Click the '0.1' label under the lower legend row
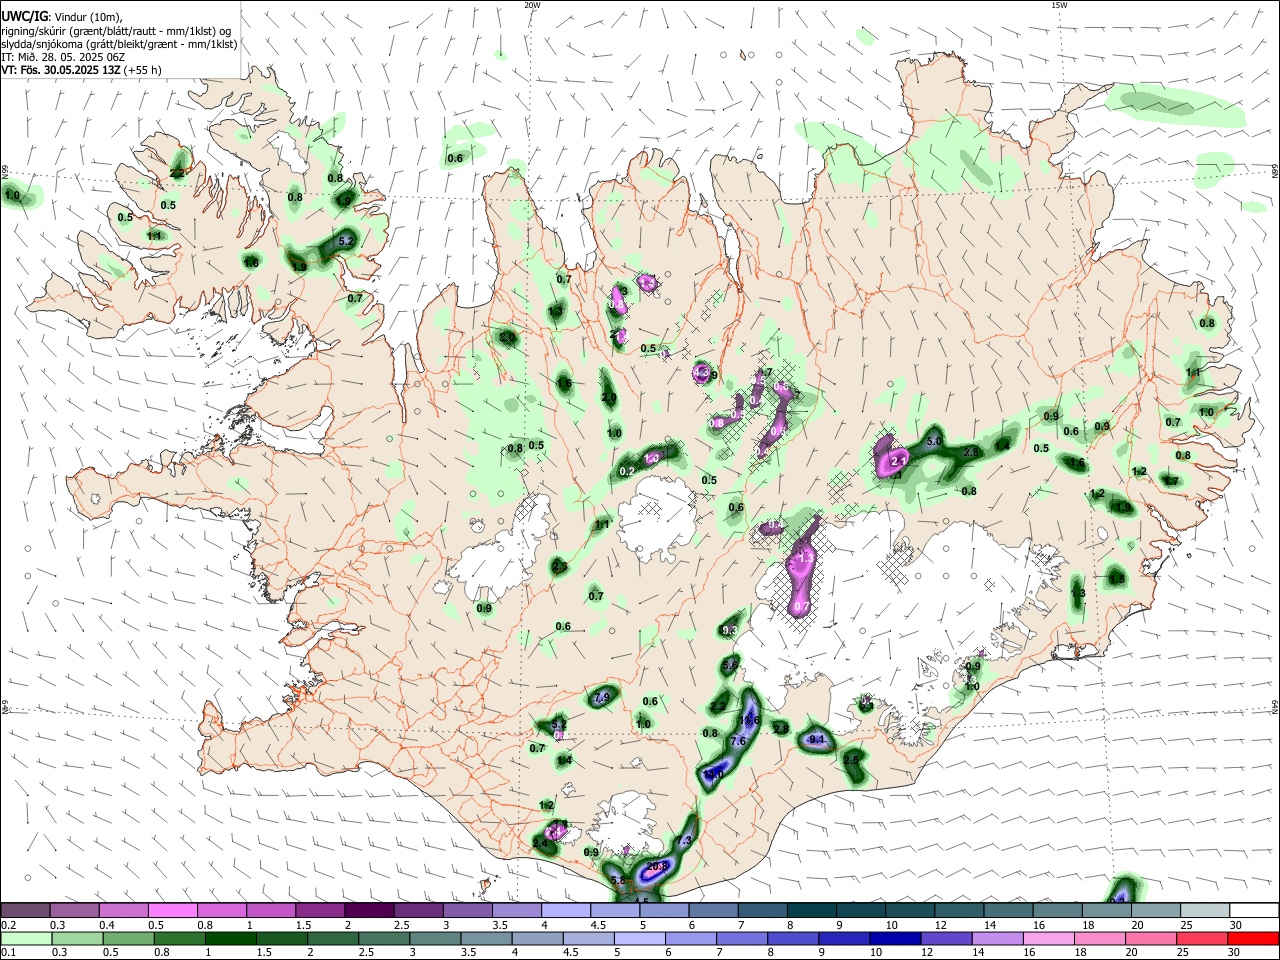Screen dimensions: 1280x960 [x=8, y=953]
